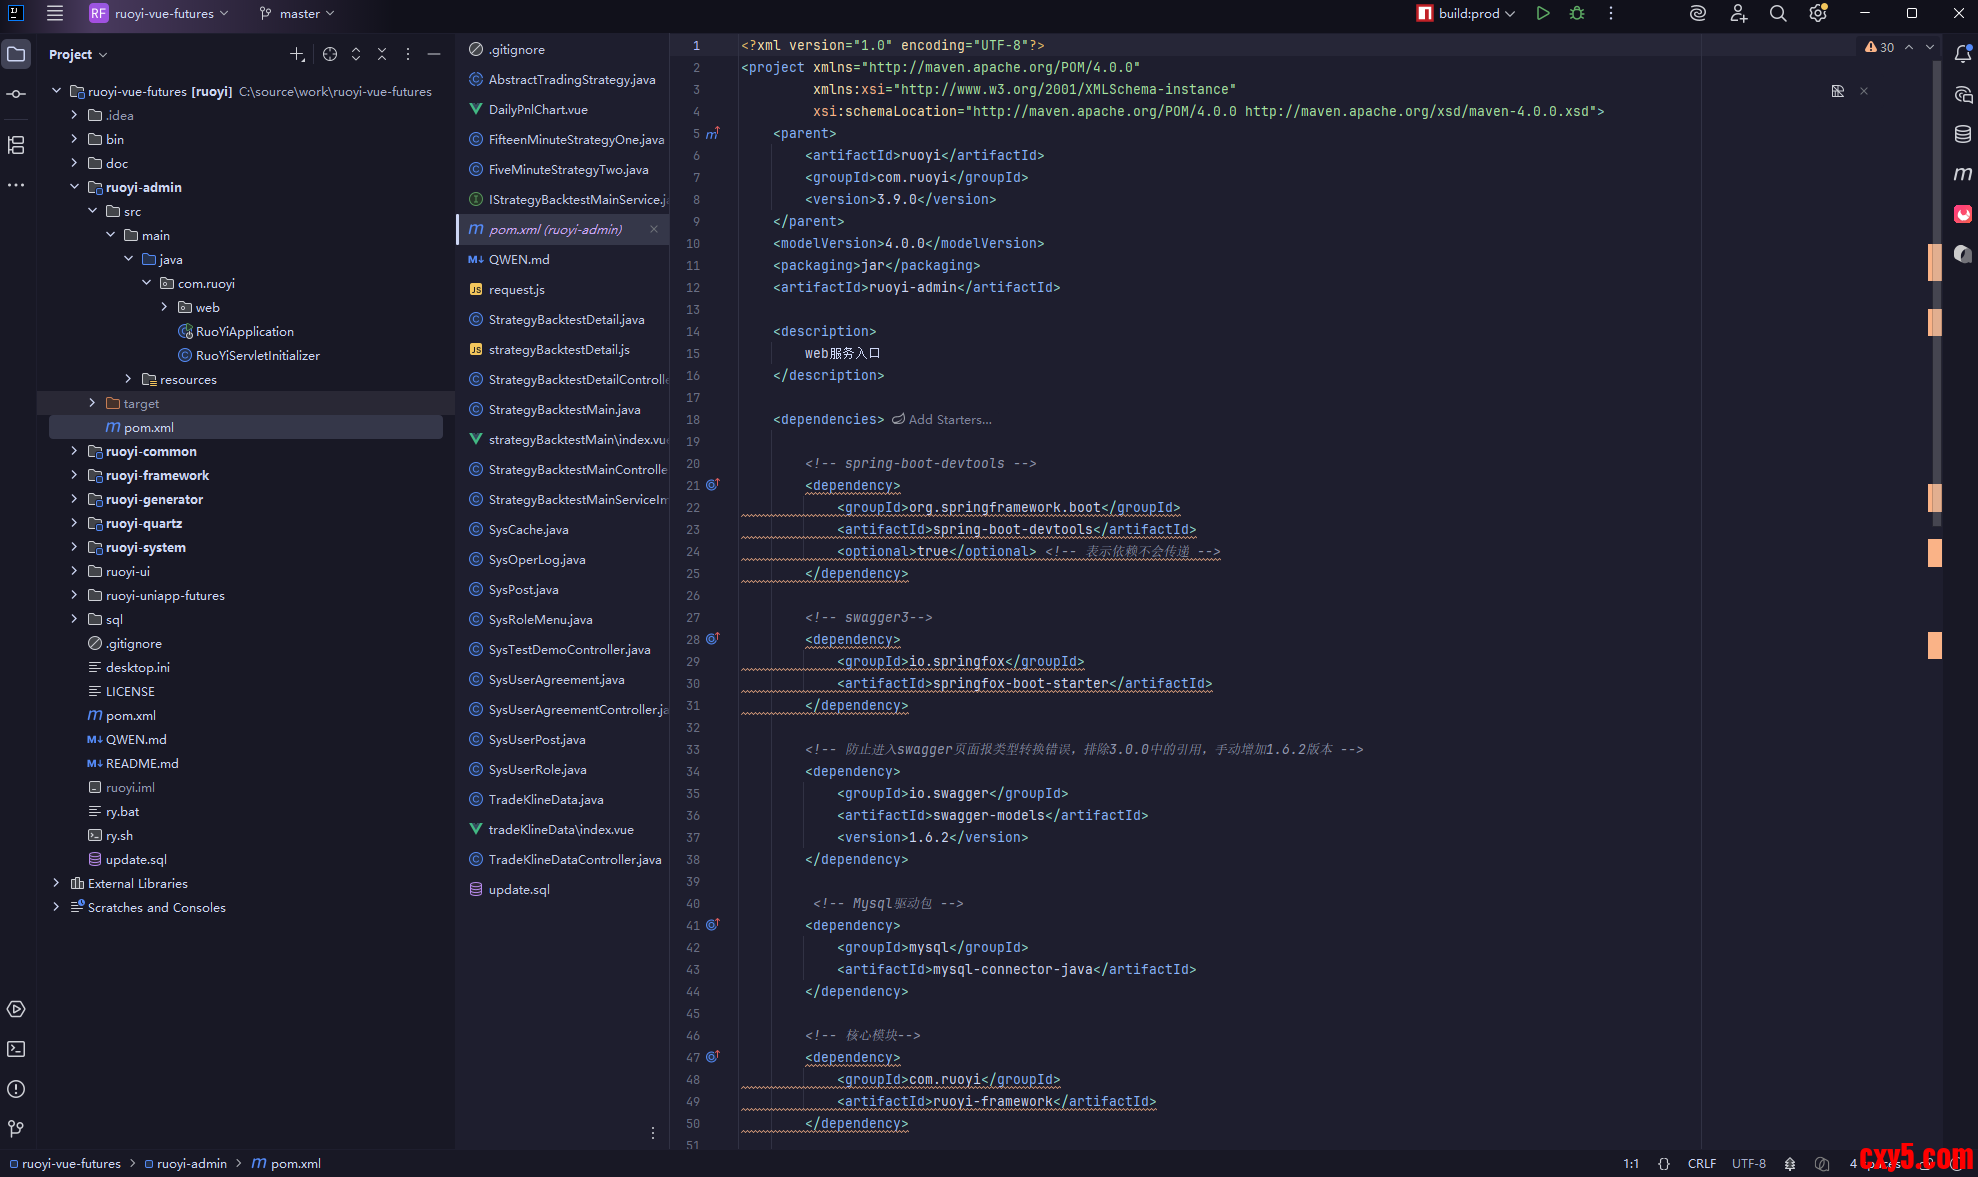The width and height of the screenshot is (1978, 1177).
Task: Open the Terminal tool window
Action: pos(16,1049)
